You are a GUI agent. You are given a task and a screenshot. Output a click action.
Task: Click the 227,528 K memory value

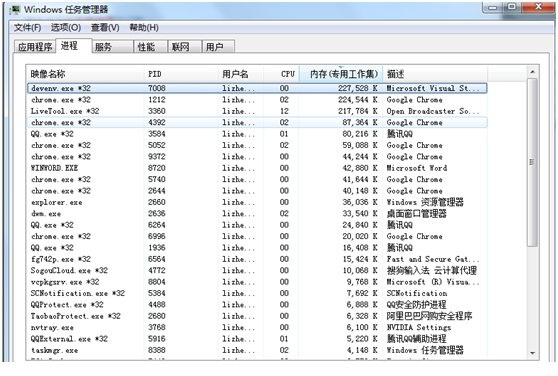(x=358, y=88)
